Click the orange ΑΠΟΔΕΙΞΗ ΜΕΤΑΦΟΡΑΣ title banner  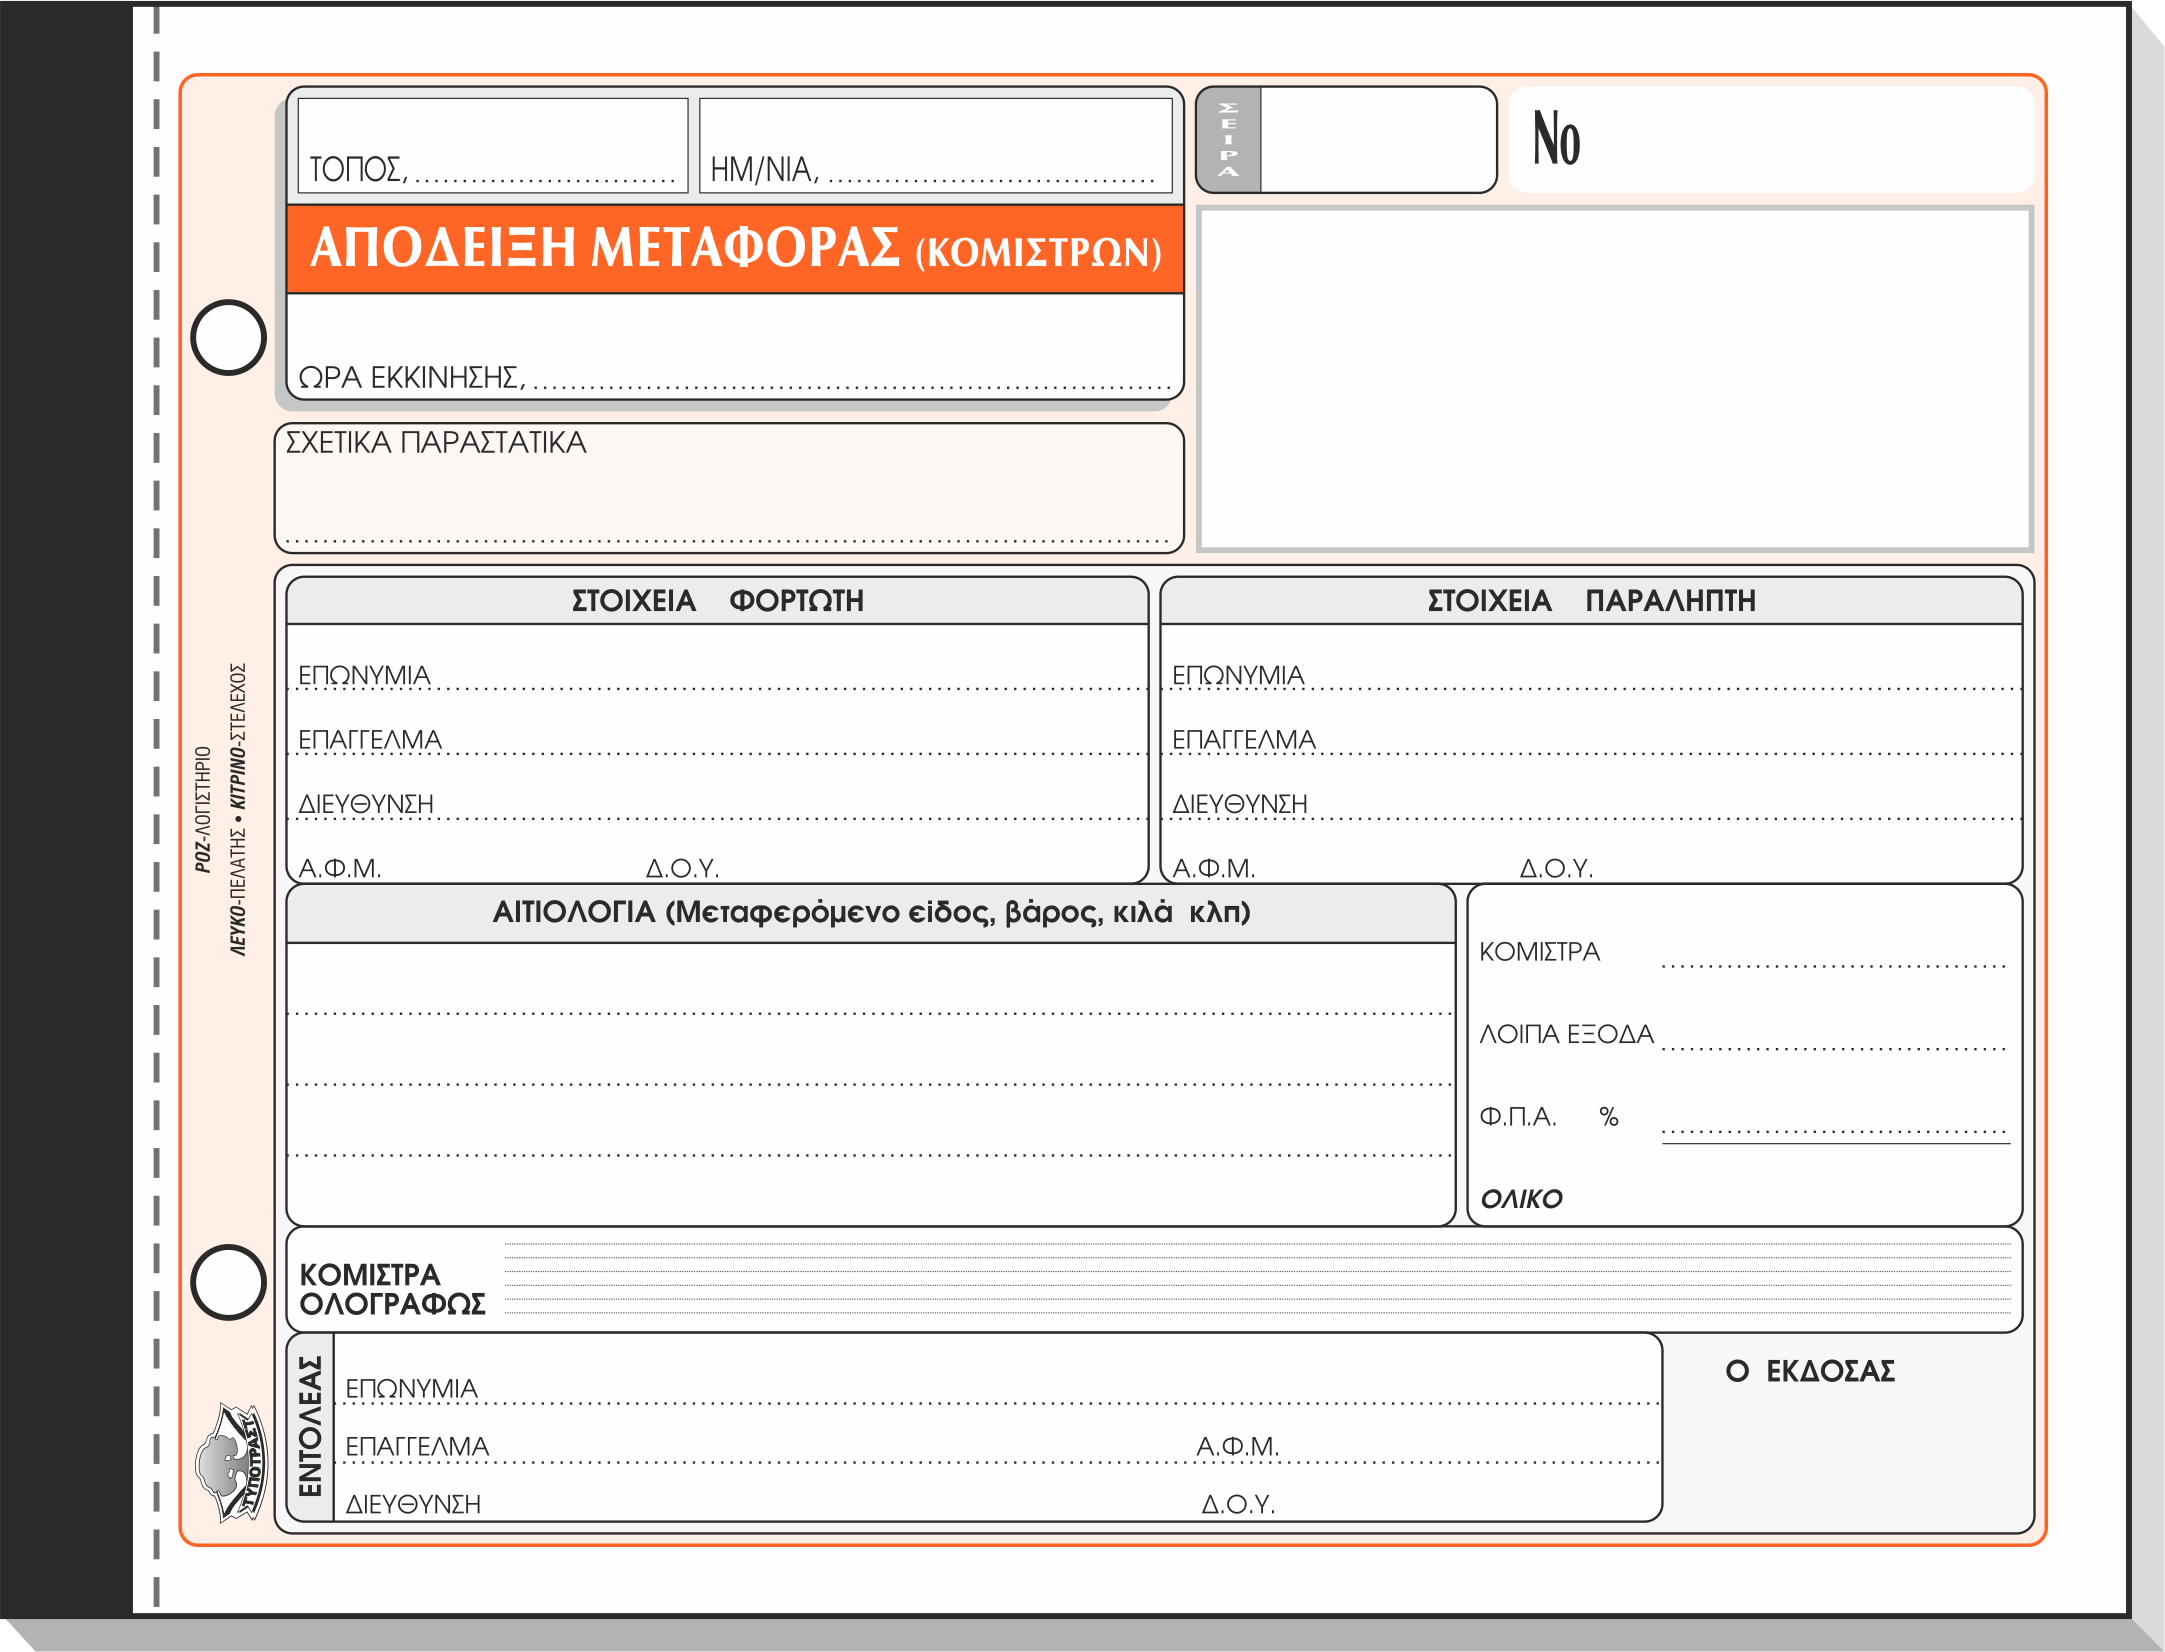click(735, 249)
